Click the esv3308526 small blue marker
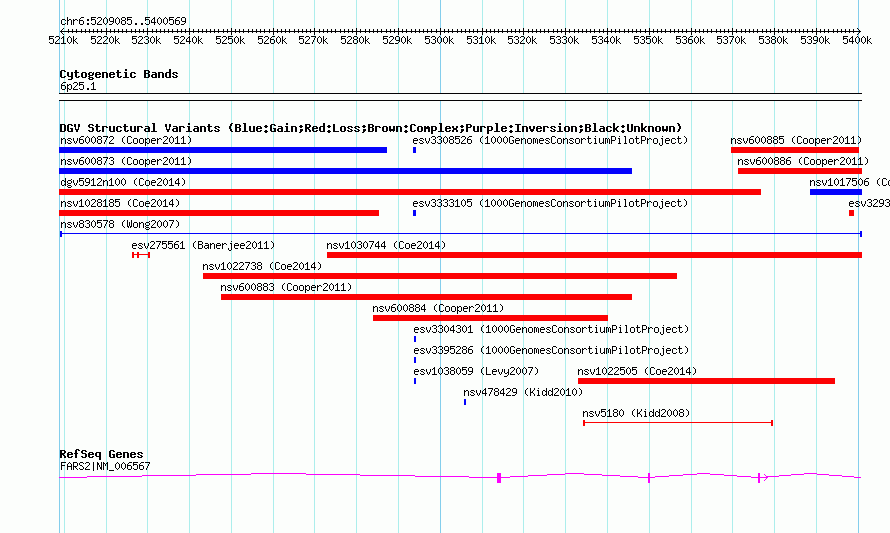This screenshot has height=533, width=890. pyautogui.click(x=415, y=150)
